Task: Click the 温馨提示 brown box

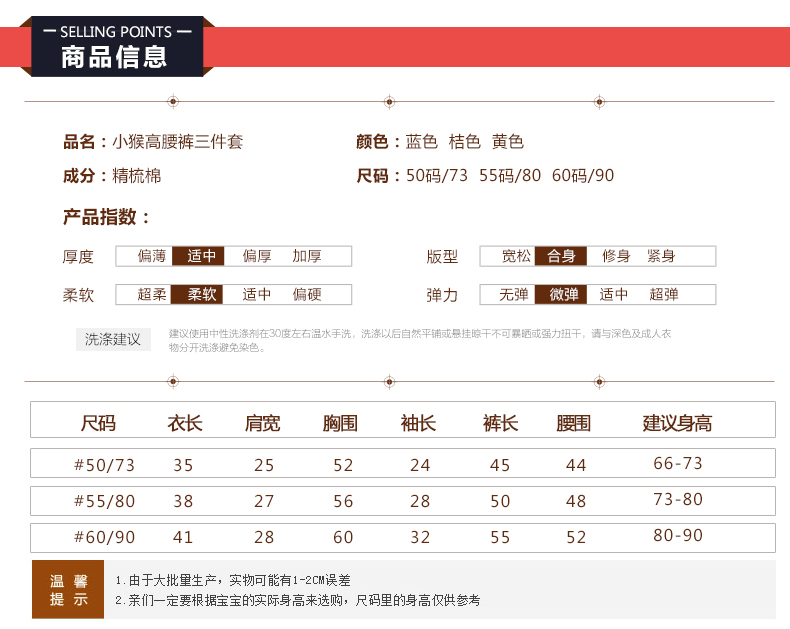Action: (x=69, y=589)
